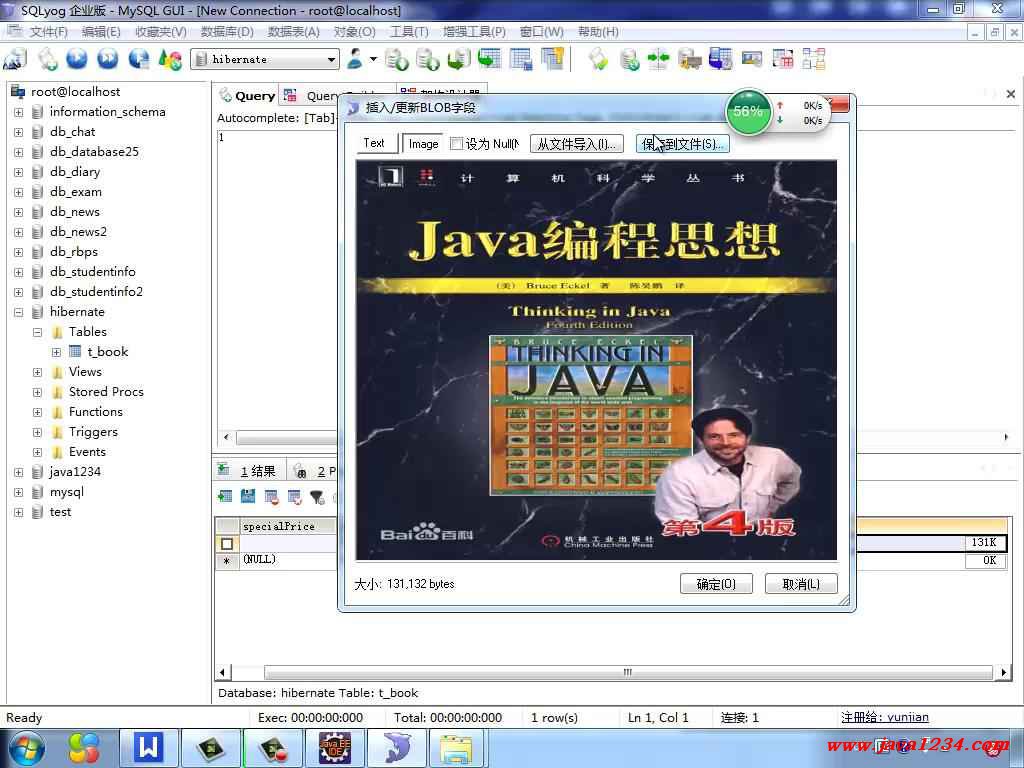The image size is (1024, 768).
Task: Open the file explorer taskbar icon
Action: (456, 748)
